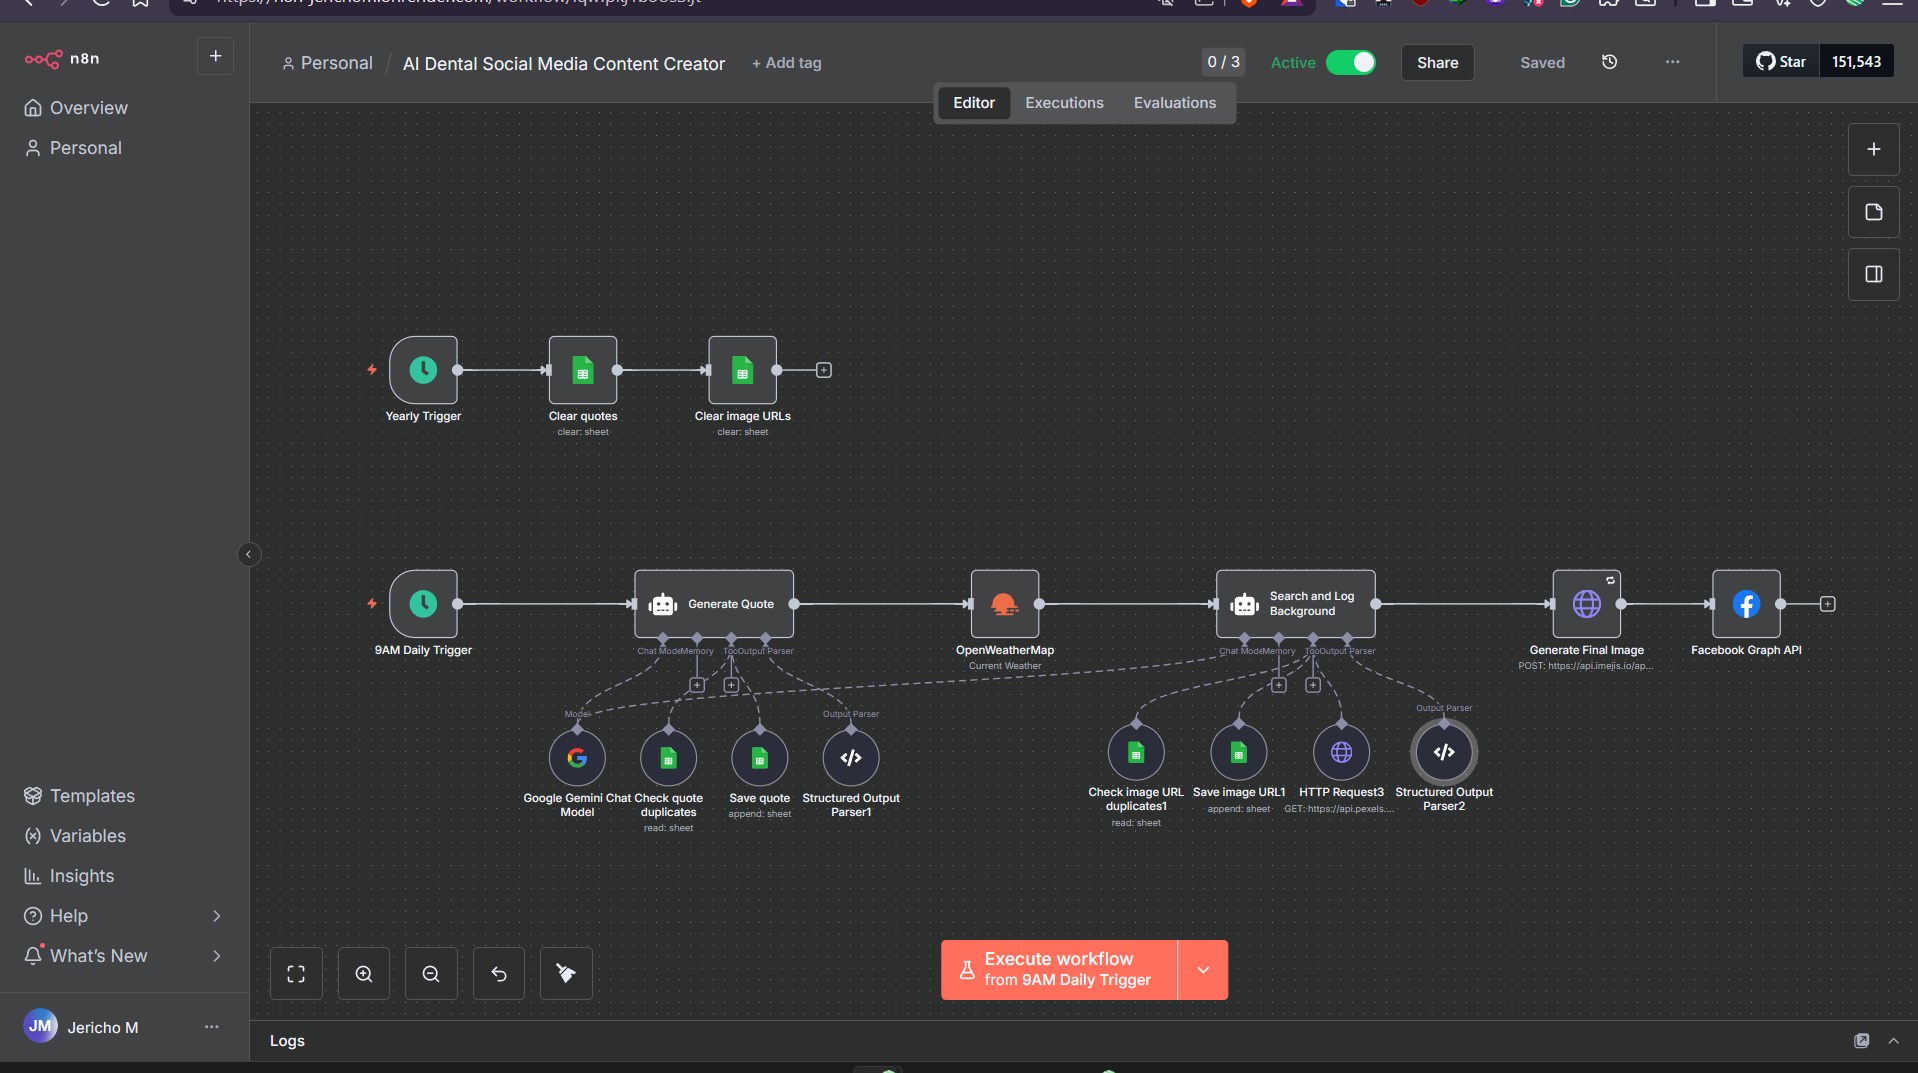Zoom in on the canvas

pos(364,974)
